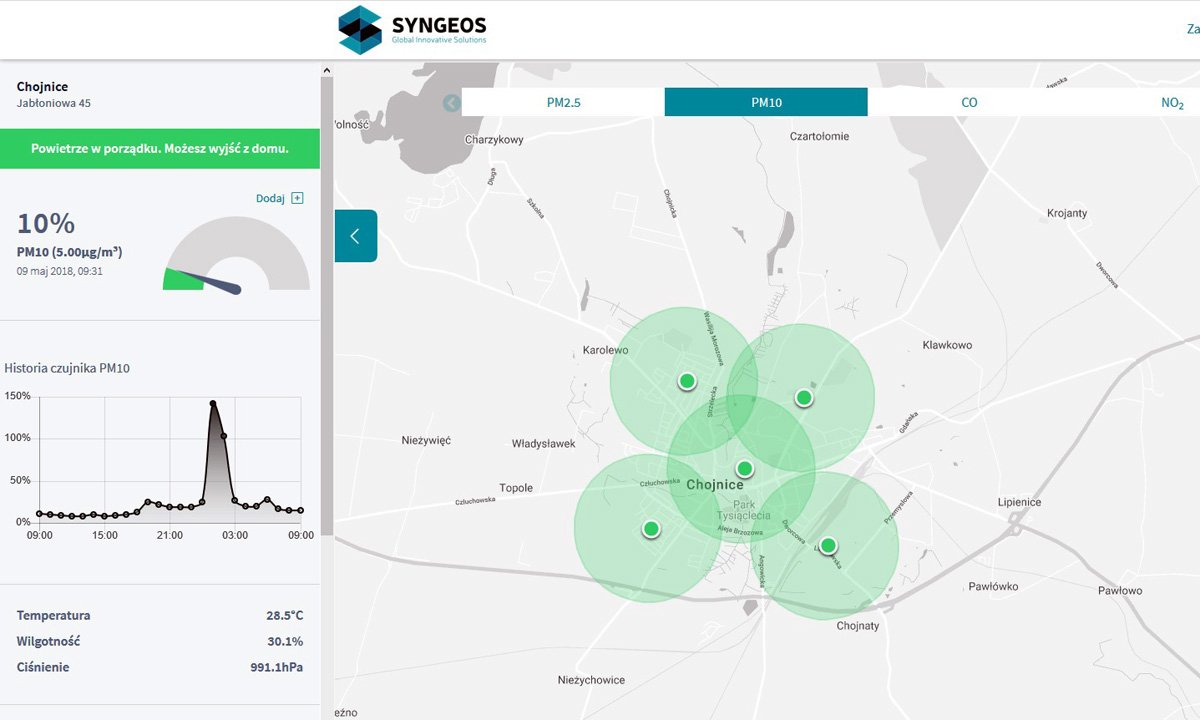This screenshot has width=1200, height=720.
Task: Open the CO tab
Action: (x=969, y=102)
